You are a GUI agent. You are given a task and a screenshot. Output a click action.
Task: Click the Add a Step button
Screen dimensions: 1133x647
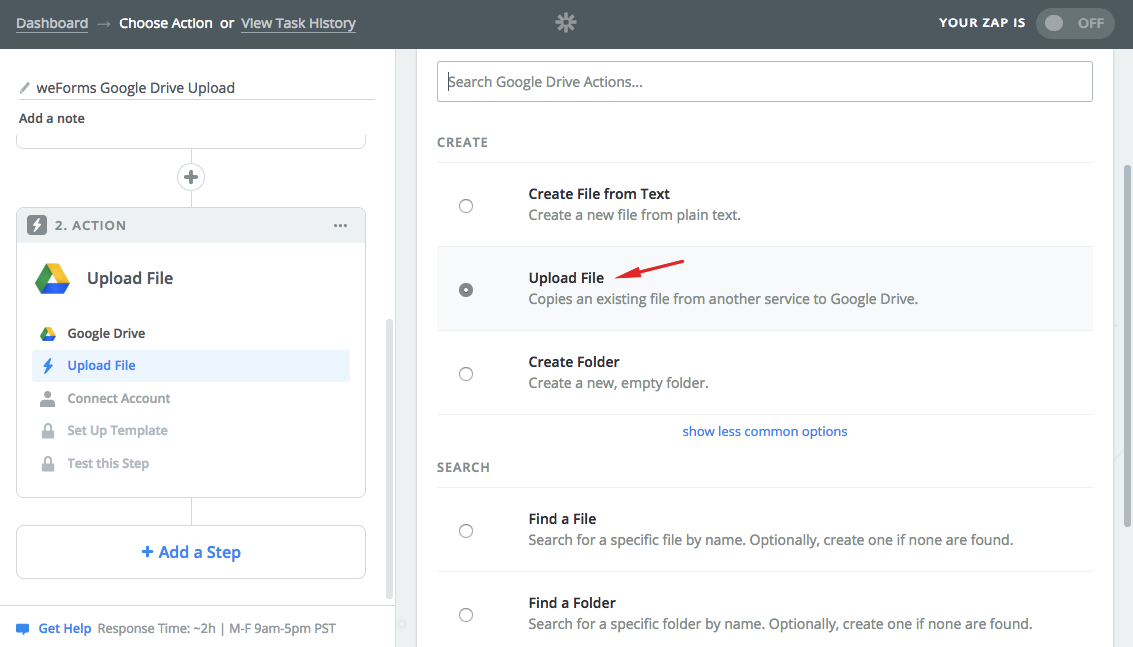[191, 552]
